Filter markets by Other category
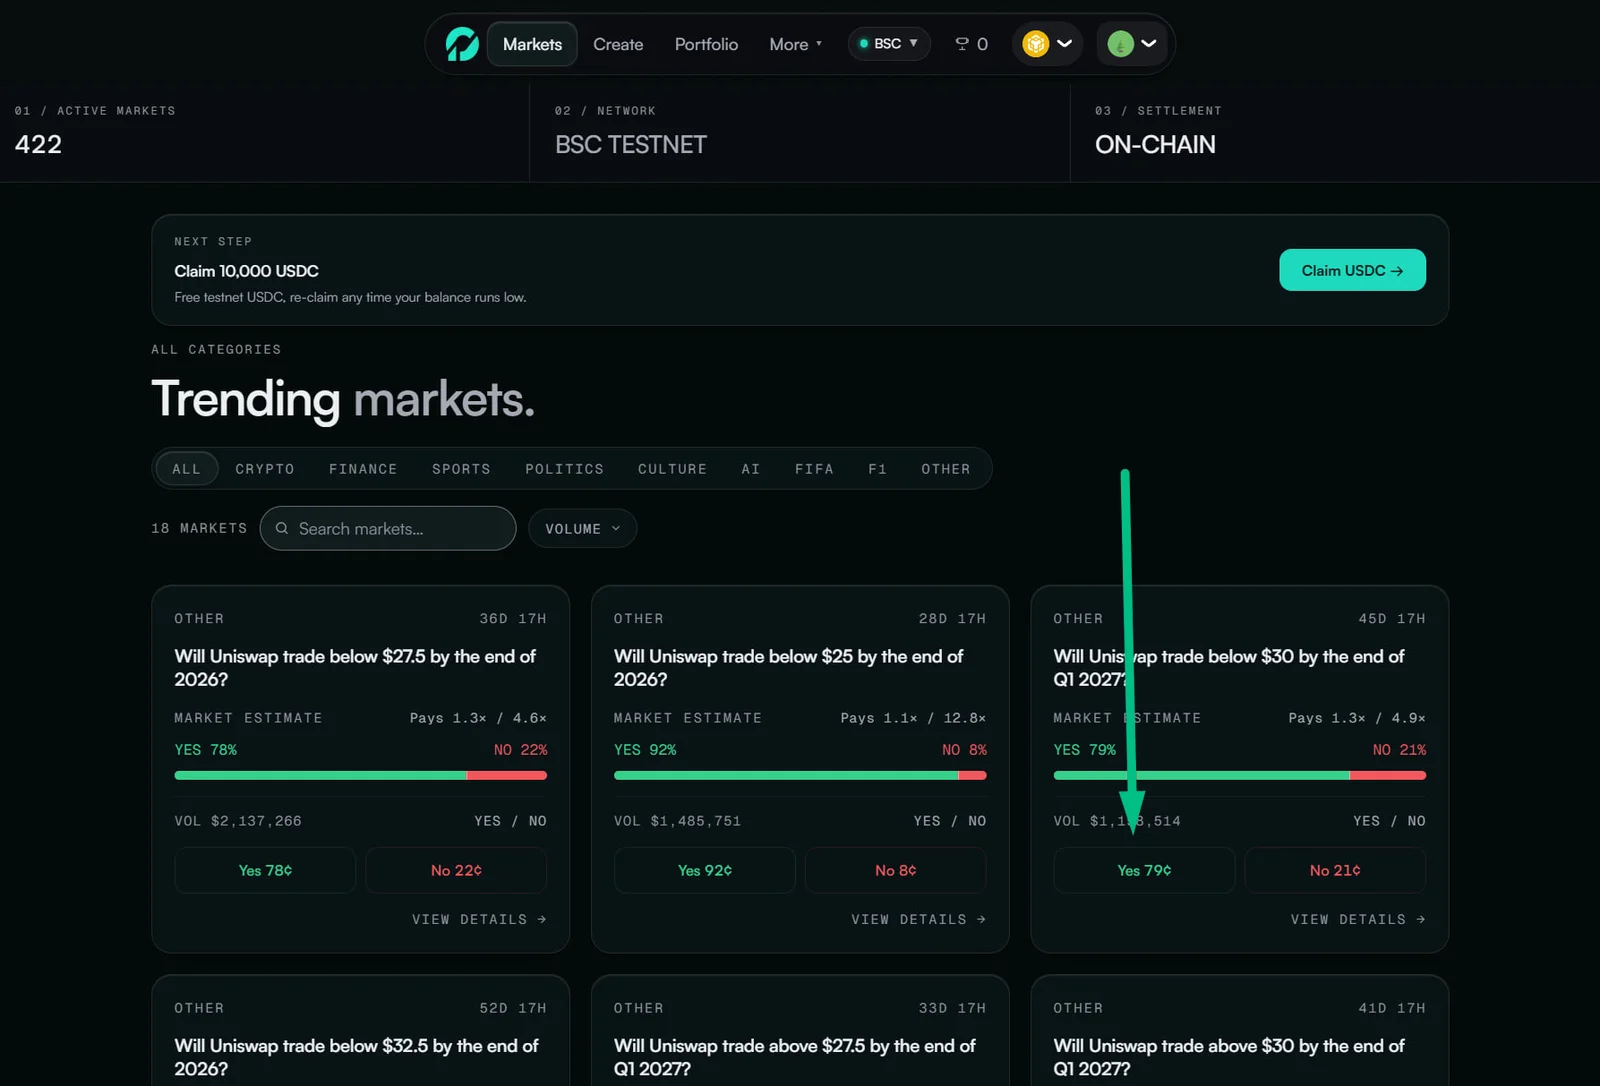Viewport: 1600px width, 1086px height. click(x=945, y=468)
